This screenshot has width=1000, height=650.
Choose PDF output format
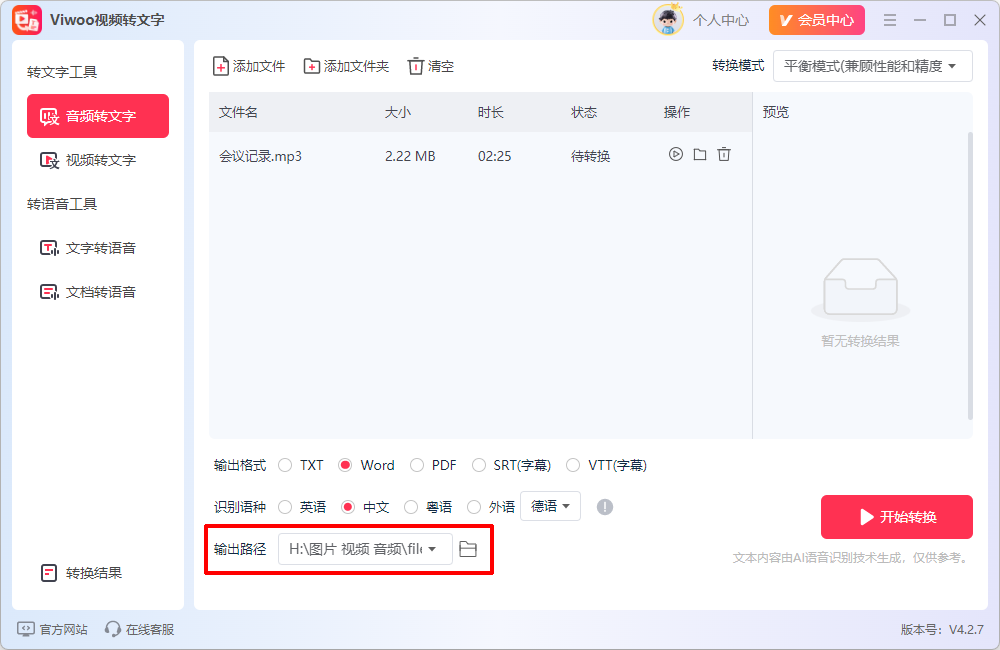click(434, 466)
